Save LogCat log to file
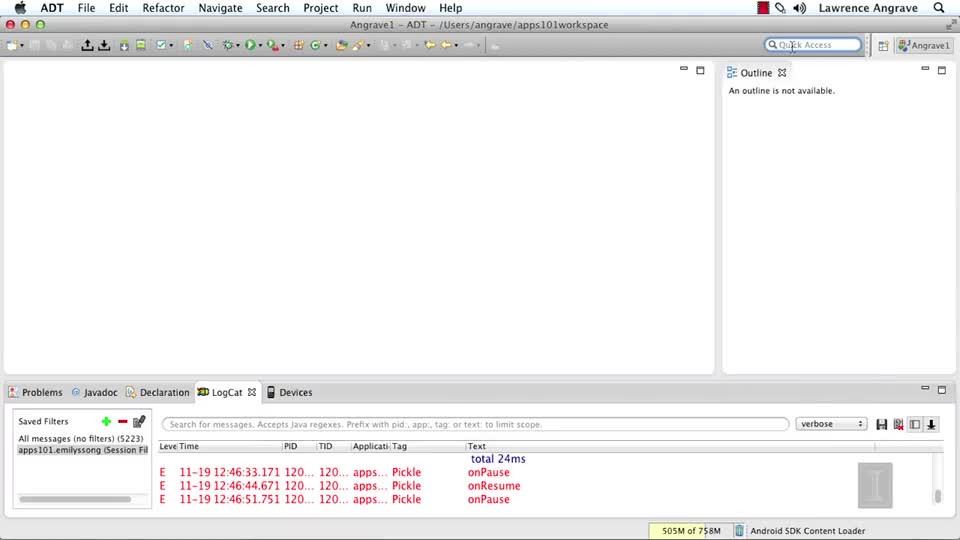 882,424
